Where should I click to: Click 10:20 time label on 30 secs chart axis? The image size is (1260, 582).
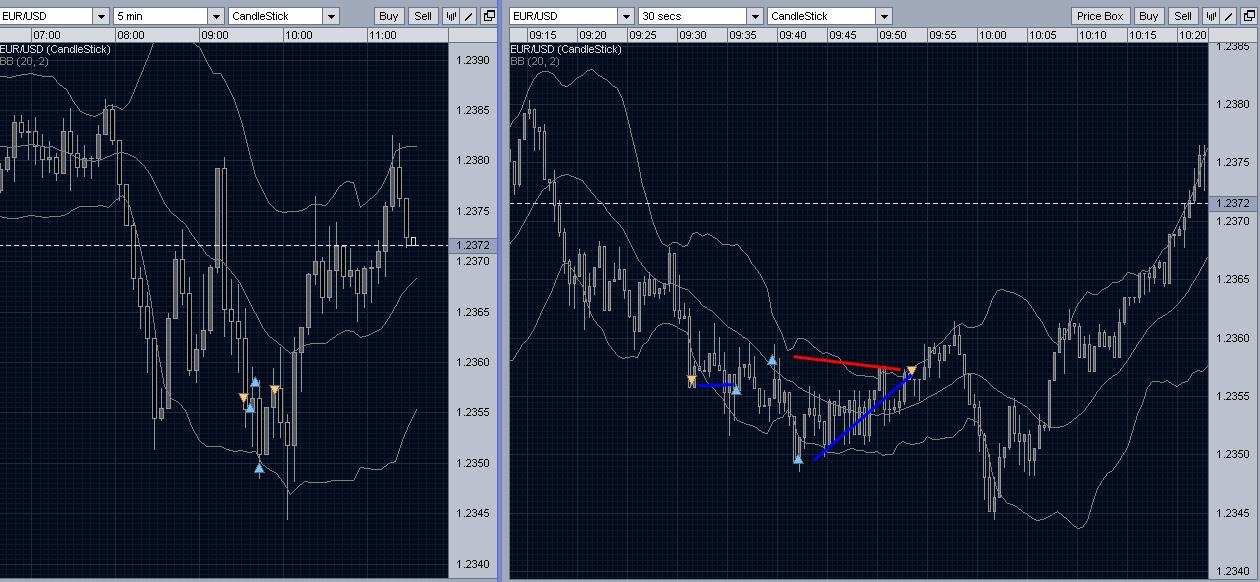(x=1192, y=35)
